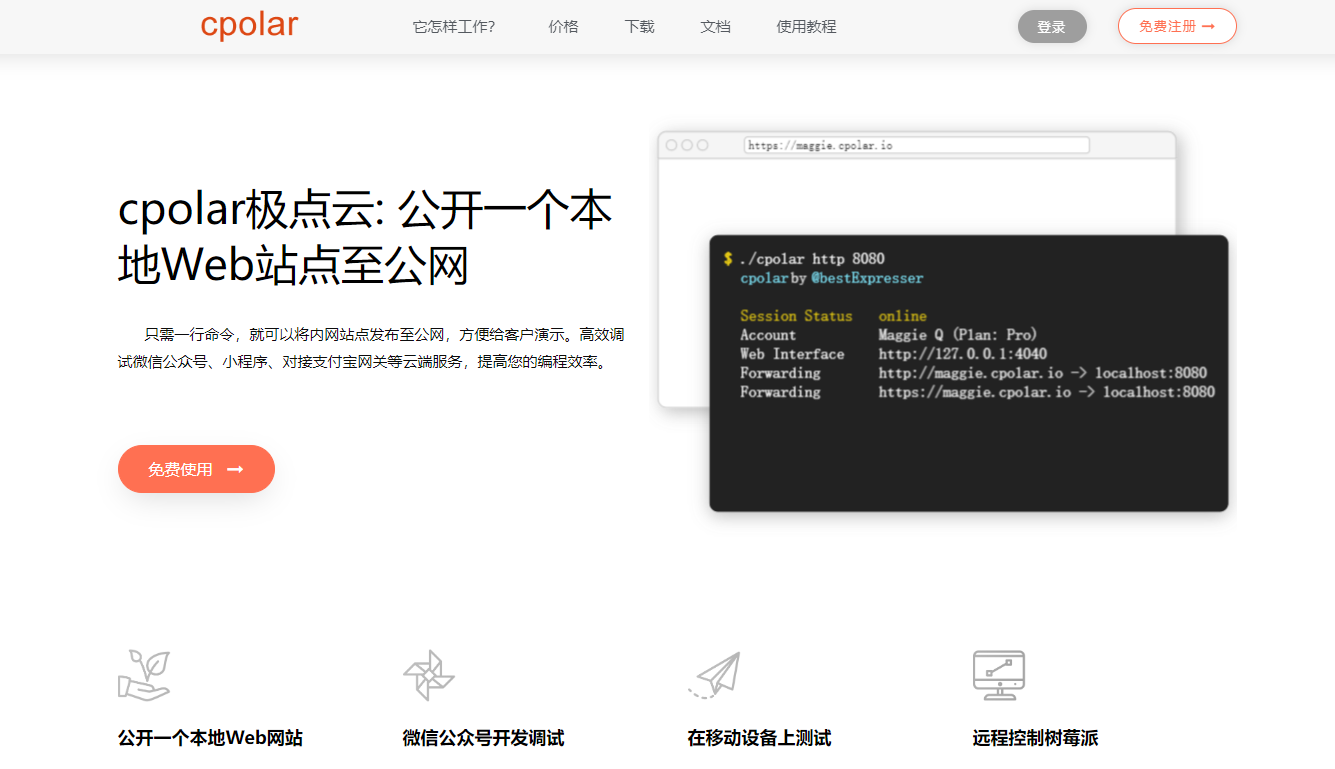Click the @bestExpresser text in terminal
This screenshot has width=1335, height=769.
(x=867, y=278)
